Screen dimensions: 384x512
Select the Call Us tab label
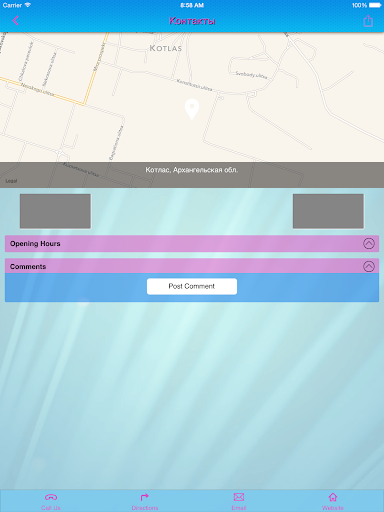(x=51, y=508)
